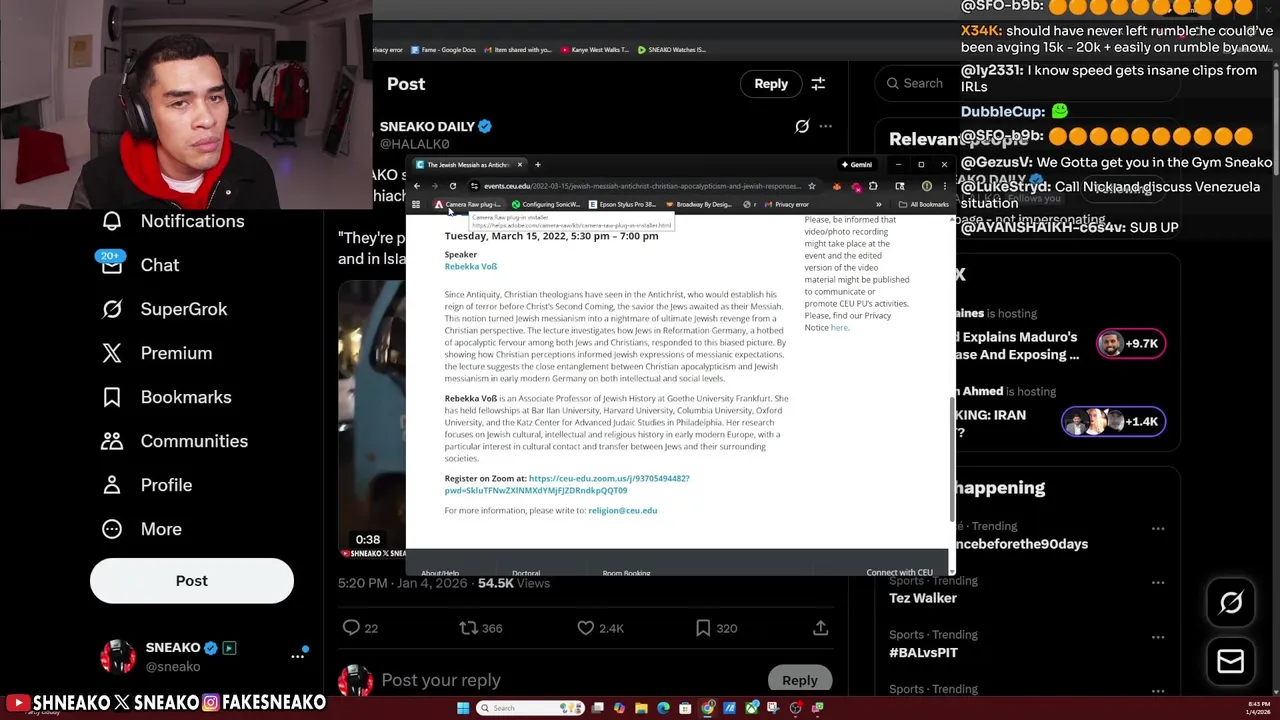Open Notifications in the X sidebar
The image size is (1280, 720).
(173, 221)
